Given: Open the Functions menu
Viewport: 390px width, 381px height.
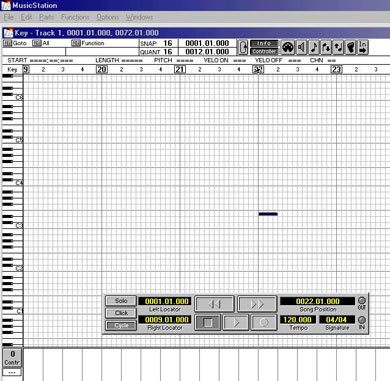Looking at the screenshot, I should pos(75,17).
